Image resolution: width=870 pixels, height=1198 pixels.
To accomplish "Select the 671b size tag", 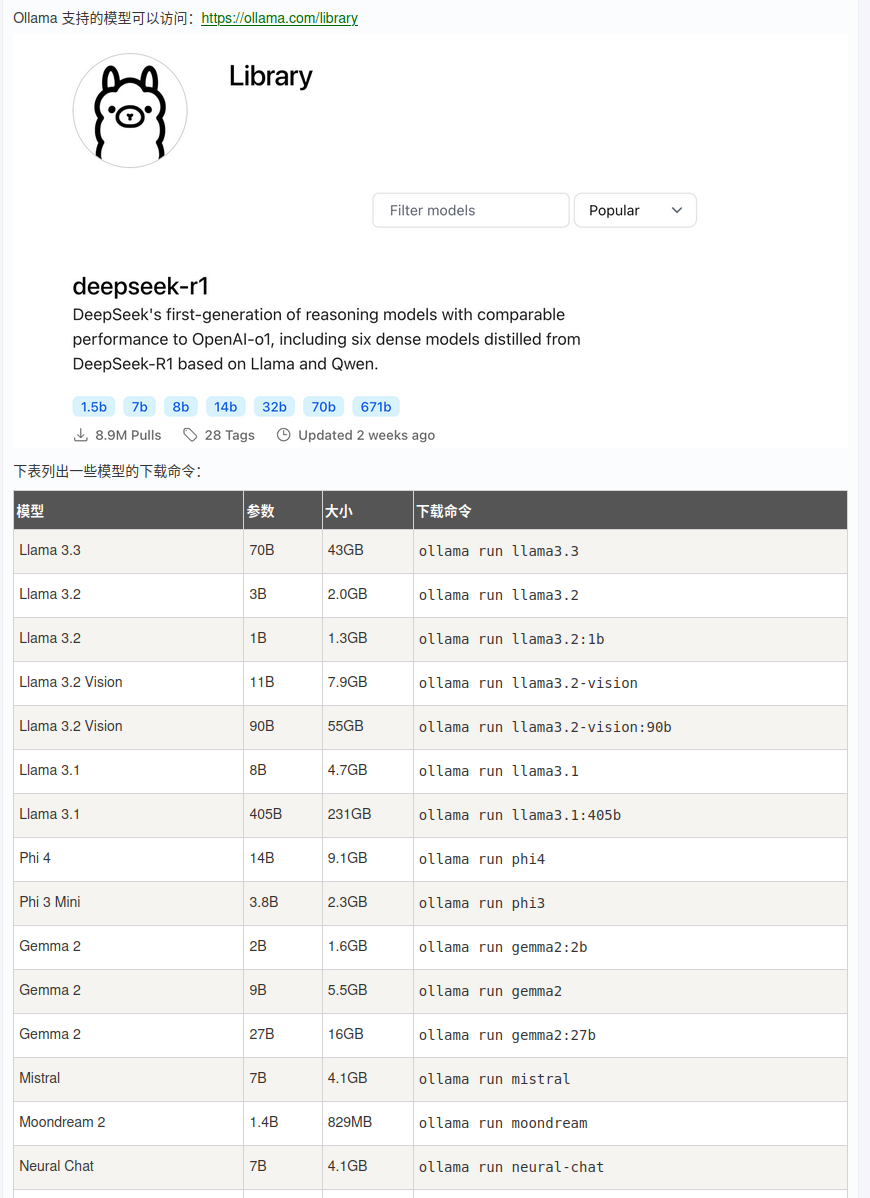I will coord(376,406).
